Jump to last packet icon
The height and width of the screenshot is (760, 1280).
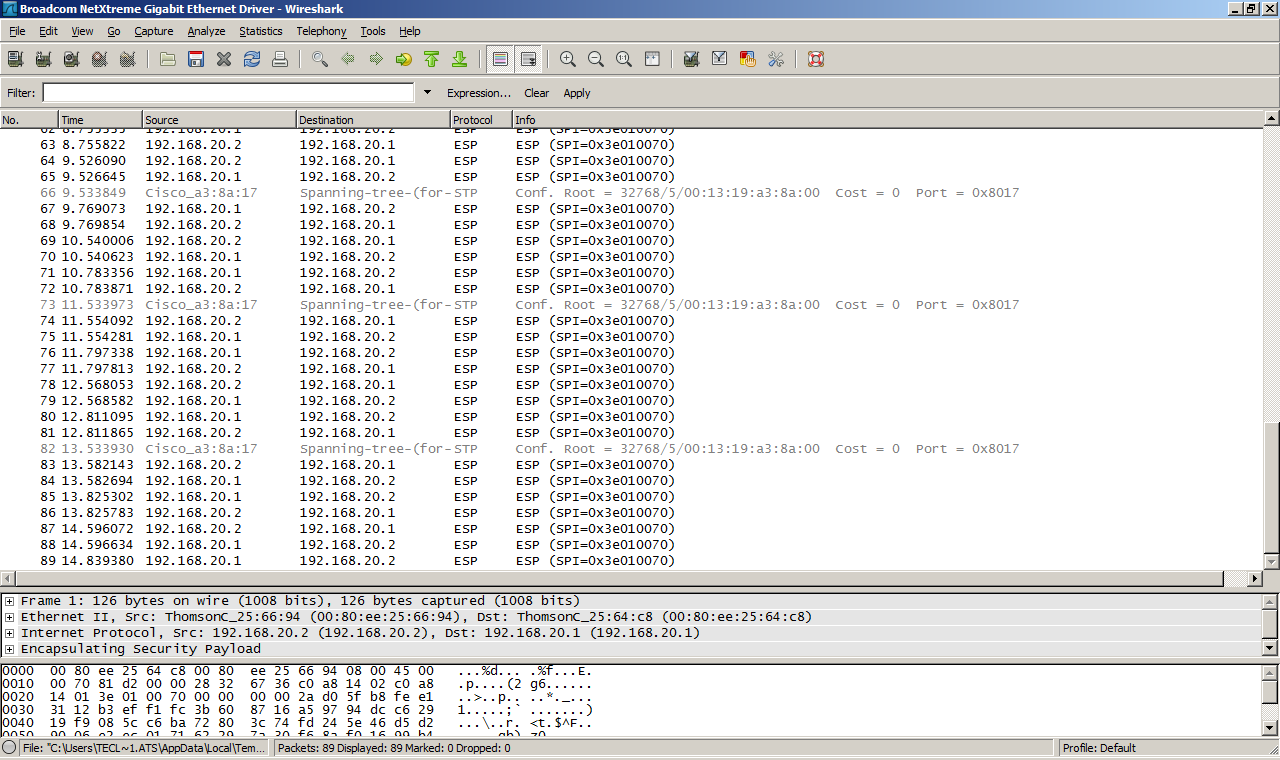click(x=460, y=59)
